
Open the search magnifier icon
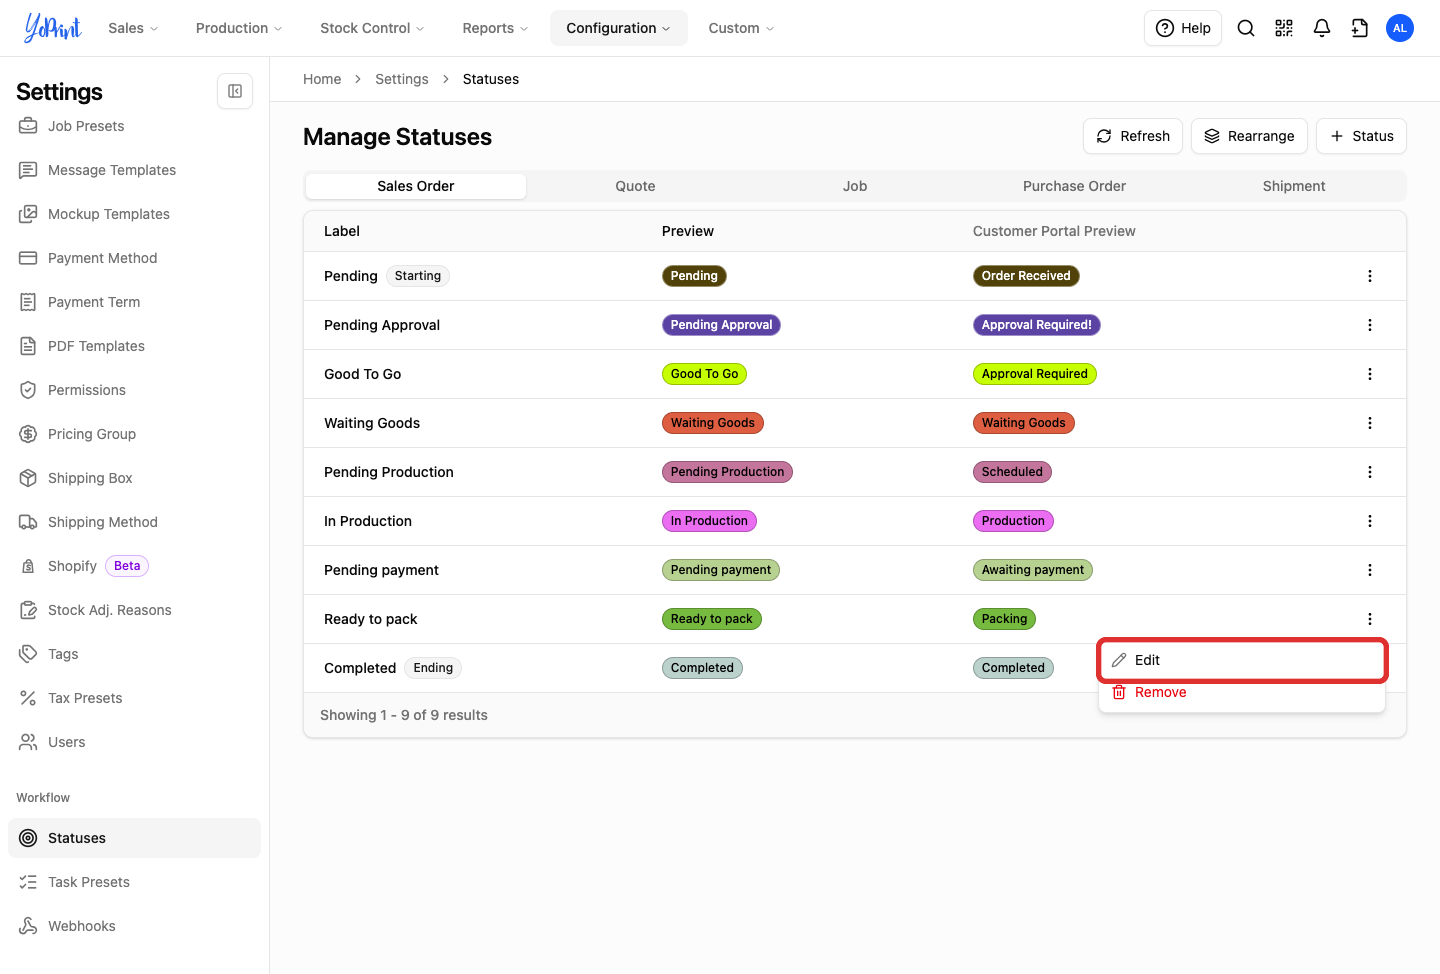(x=1246, y=28)
